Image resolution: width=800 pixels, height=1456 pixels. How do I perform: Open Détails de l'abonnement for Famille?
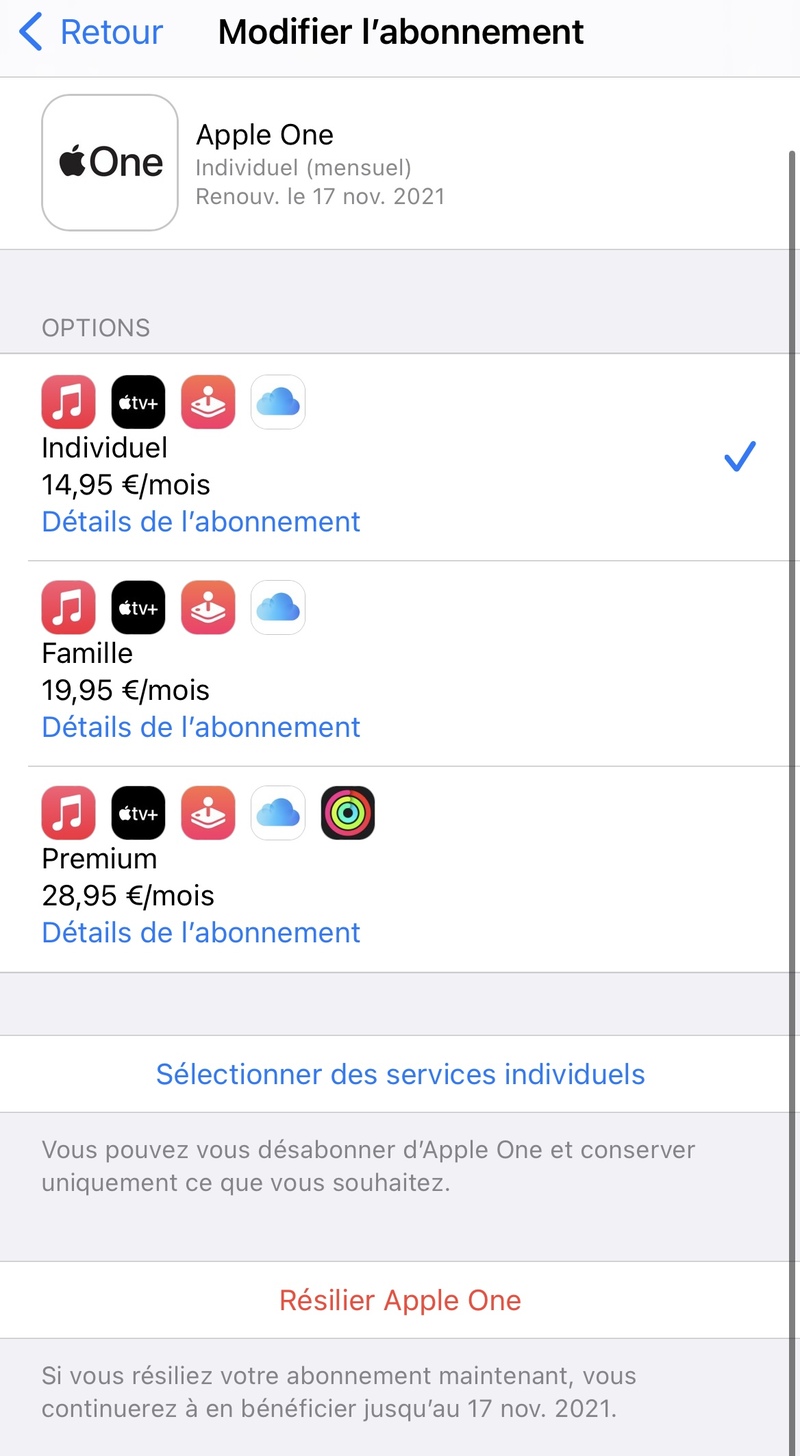pos(201,727)
